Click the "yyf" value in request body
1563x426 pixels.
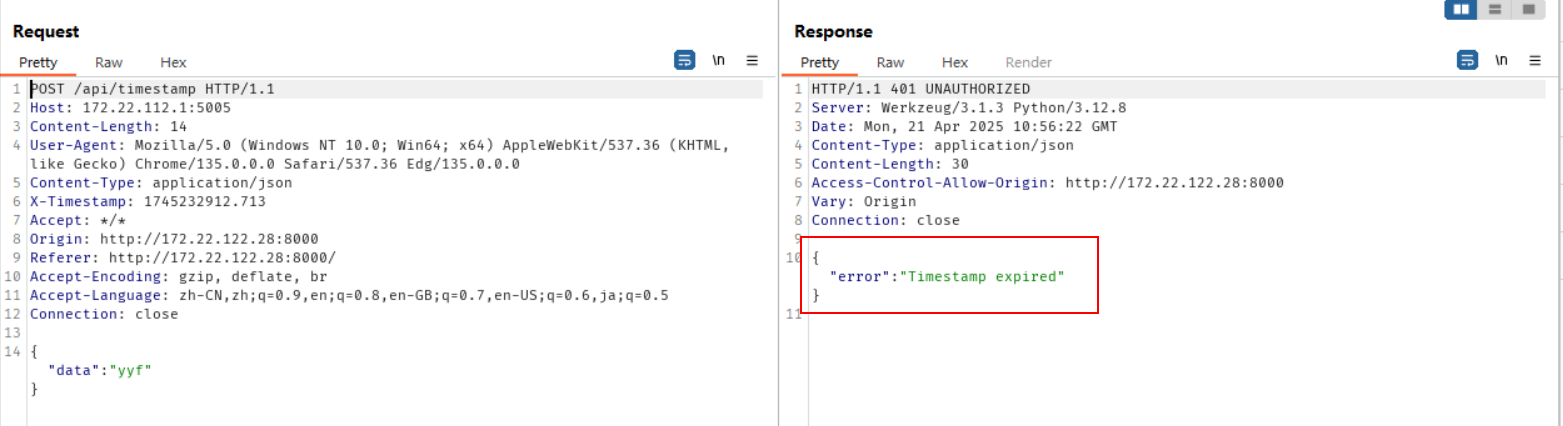(x=130, y=370)
